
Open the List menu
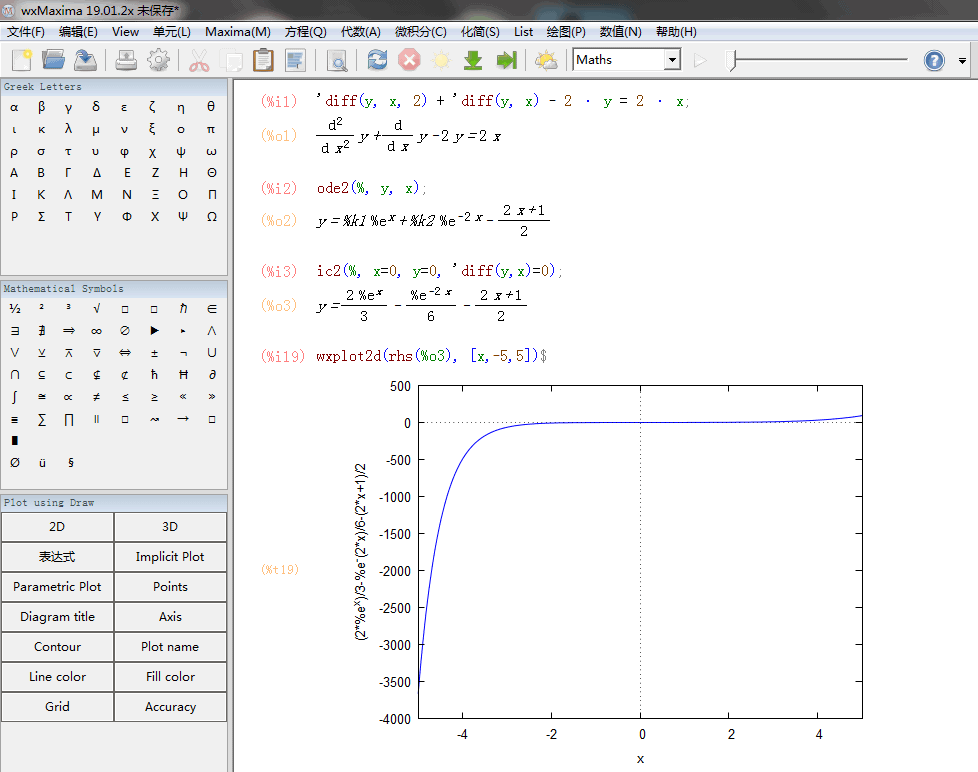523,32
